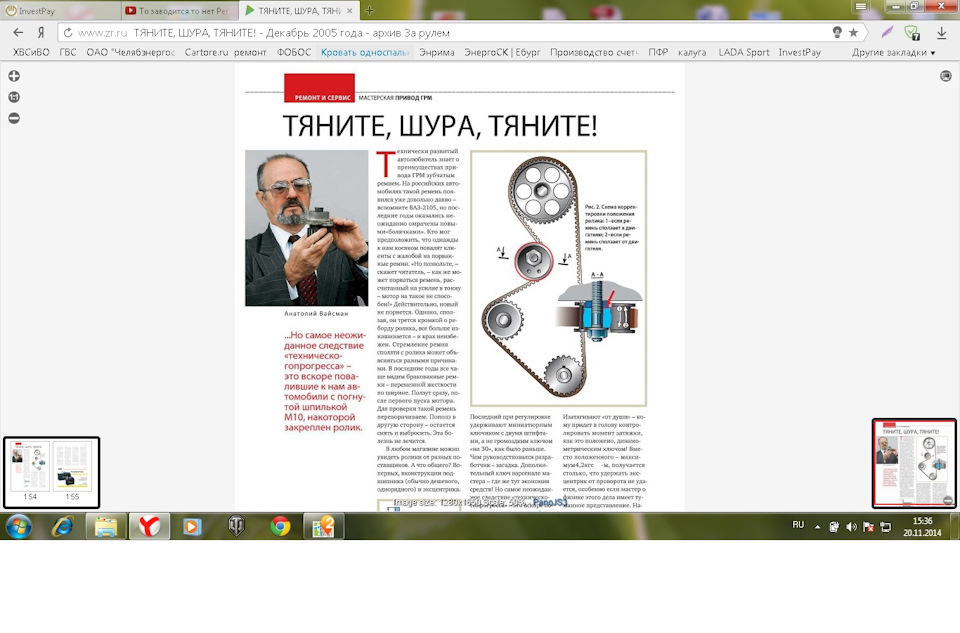Click the zoom in plus icon

point(14,76)
